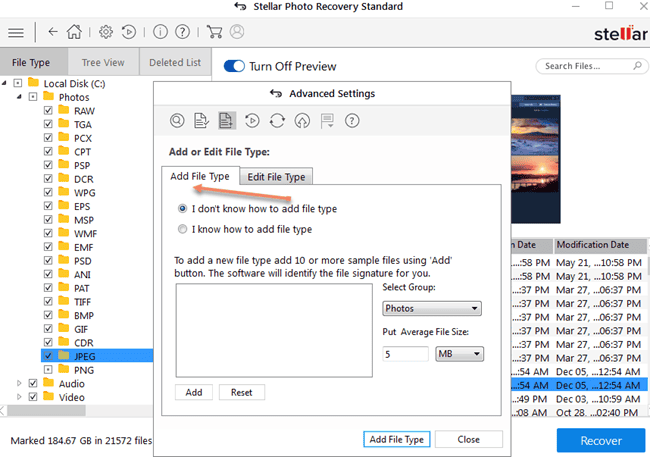Select the Edit File Type tab
This screenshot has height=457, width=650.
pyautogui.click(x=276, y=177)
